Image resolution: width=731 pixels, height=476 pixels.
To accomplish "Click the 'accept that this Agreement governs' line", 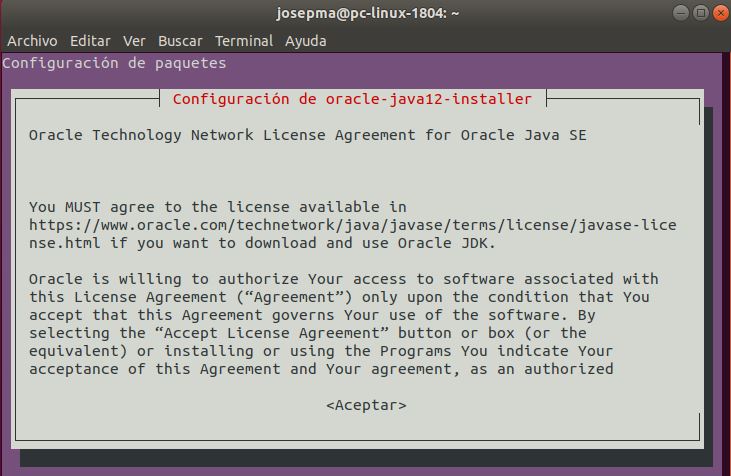I will coord(312,315).
